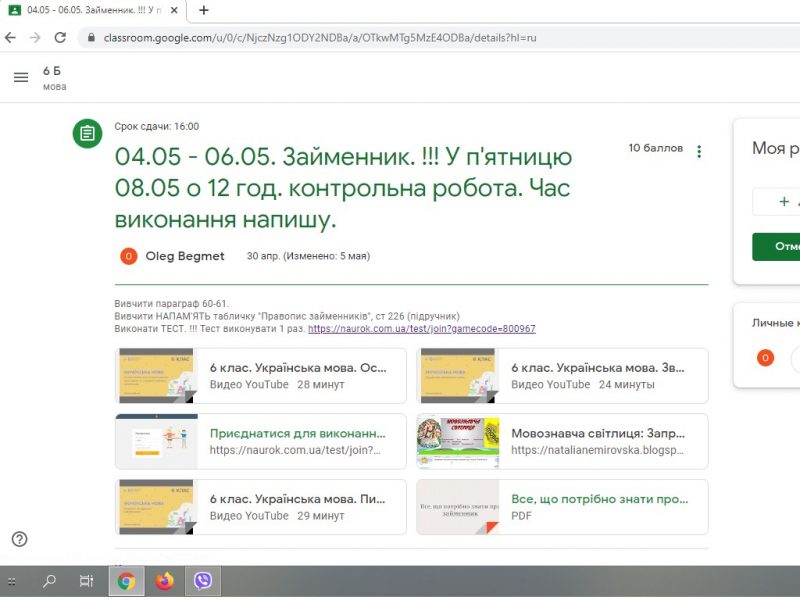Click the Windows taskbar search icon

point(49,581)
